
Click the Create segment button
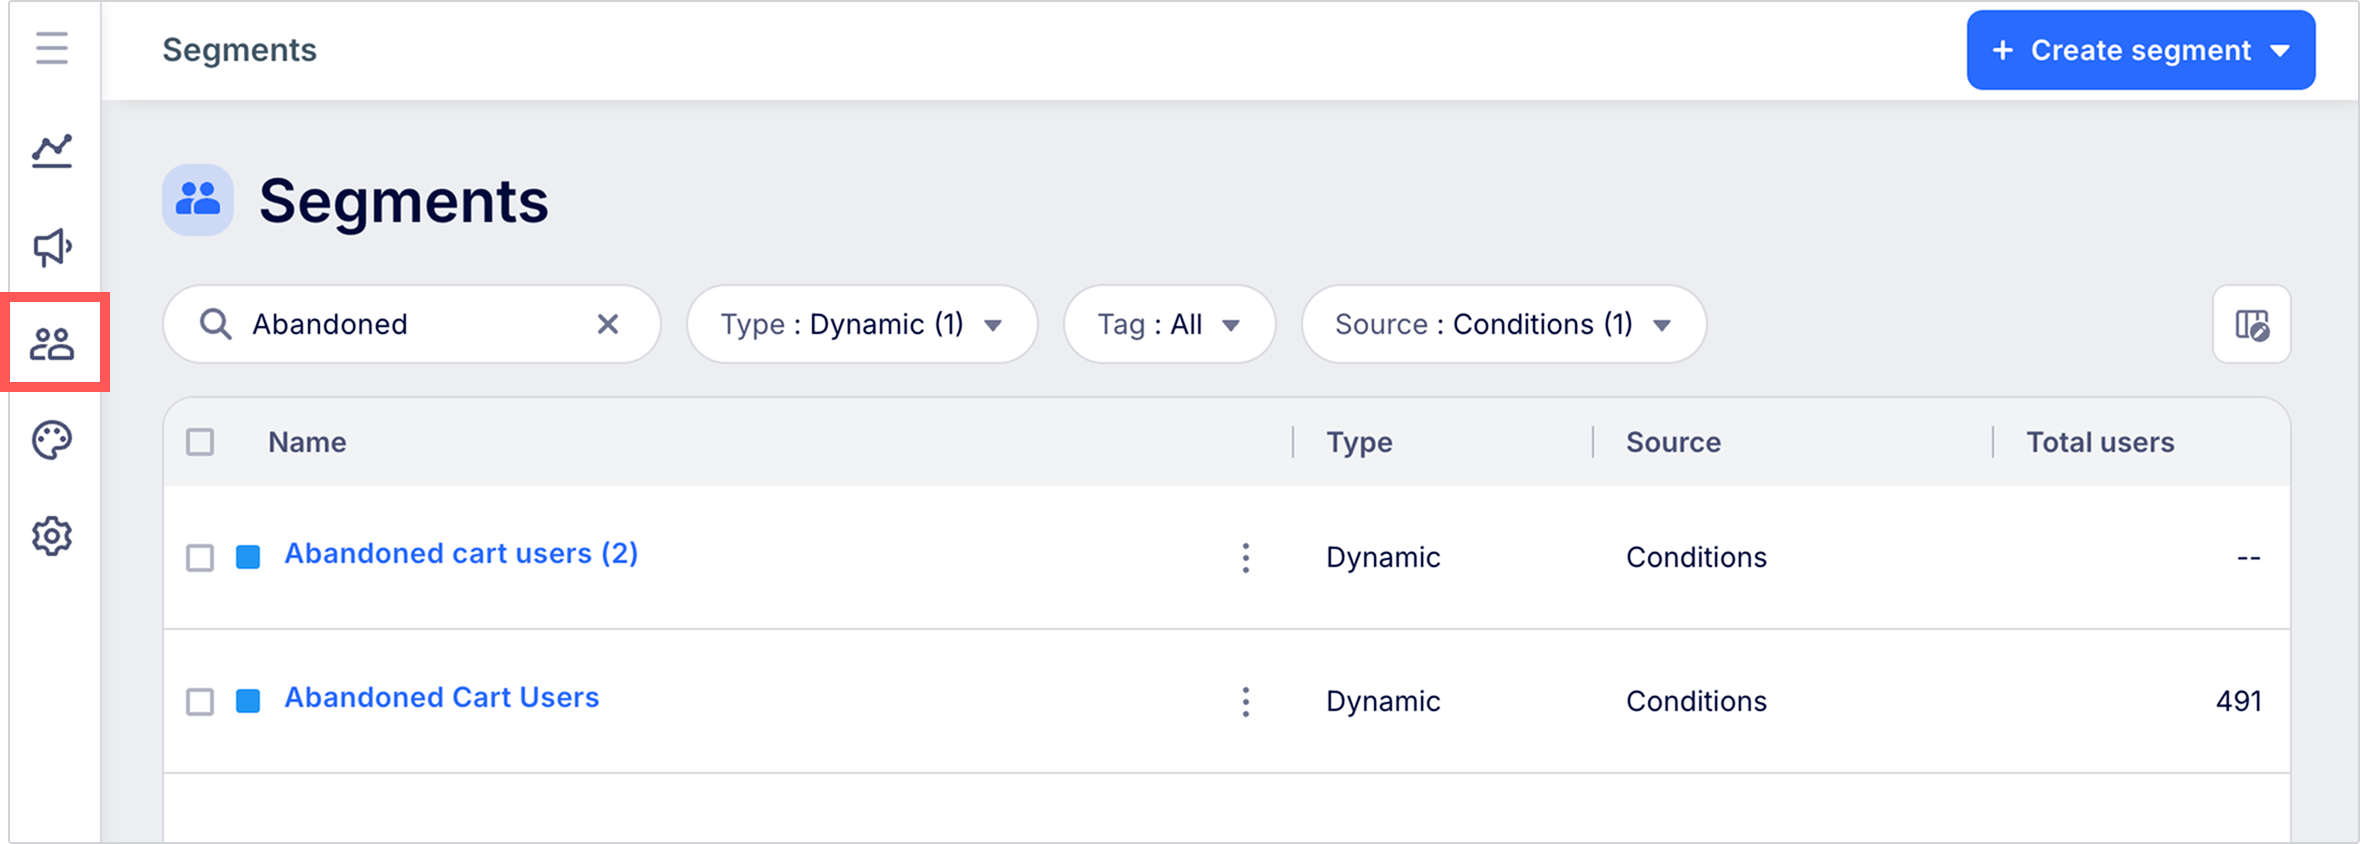2140,50
